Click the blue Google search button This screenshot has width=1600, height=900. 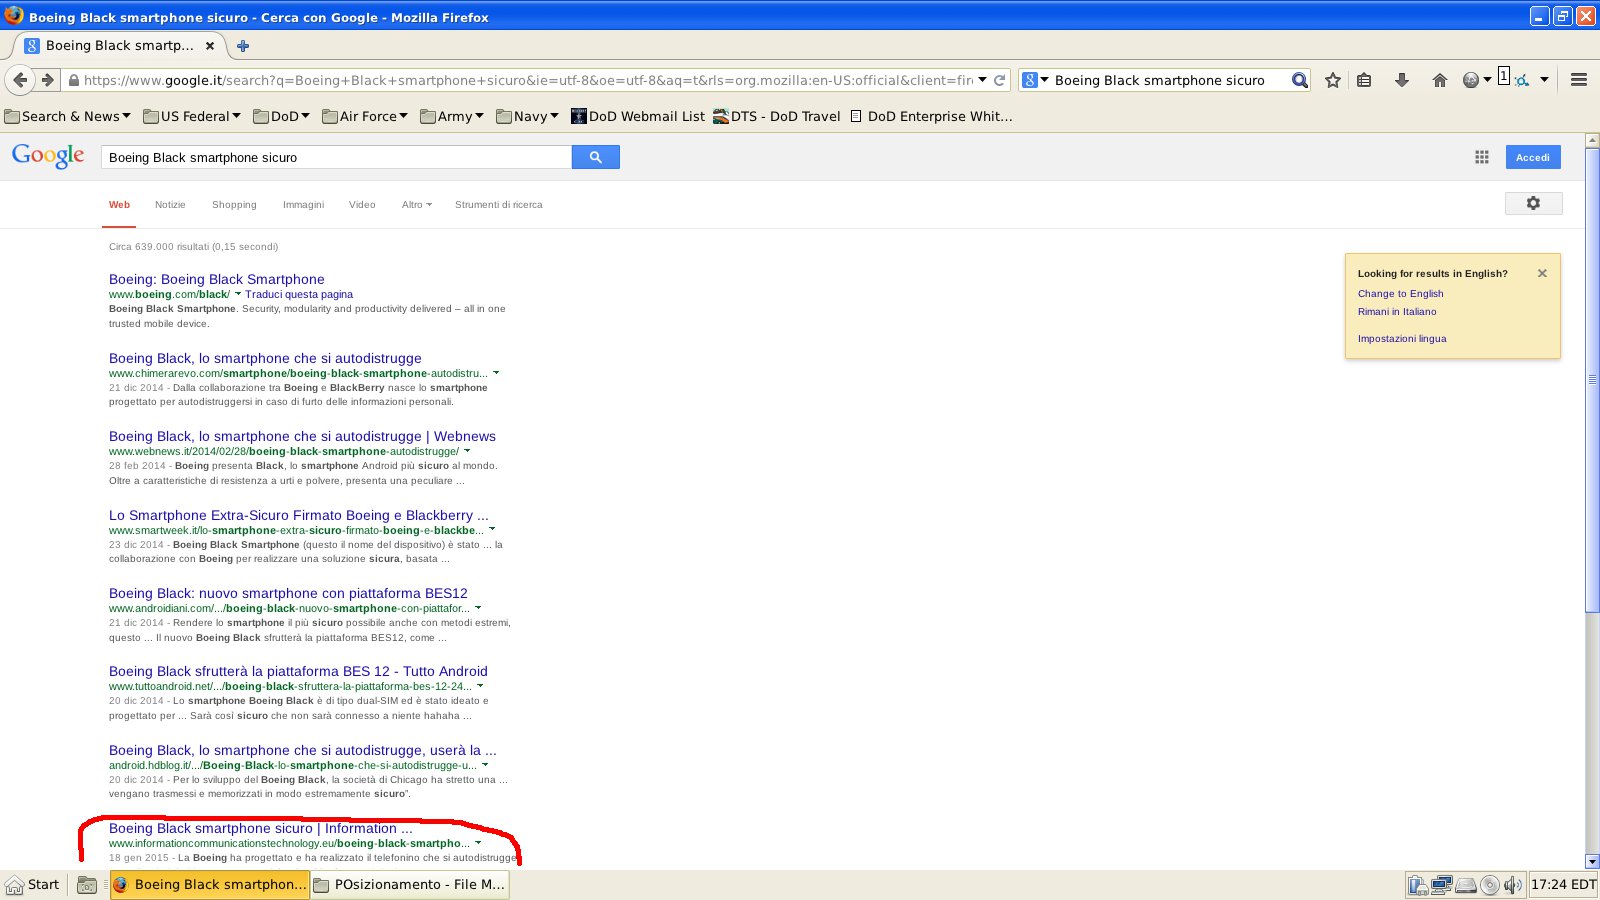point(596,157)
